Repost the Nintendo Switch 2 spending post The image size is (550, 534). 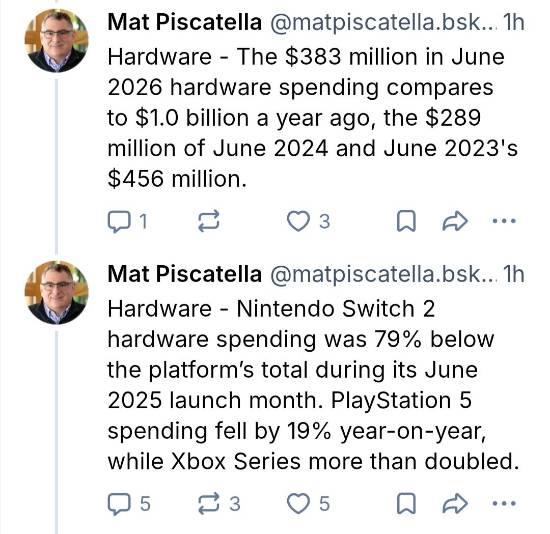pos(219,504)
